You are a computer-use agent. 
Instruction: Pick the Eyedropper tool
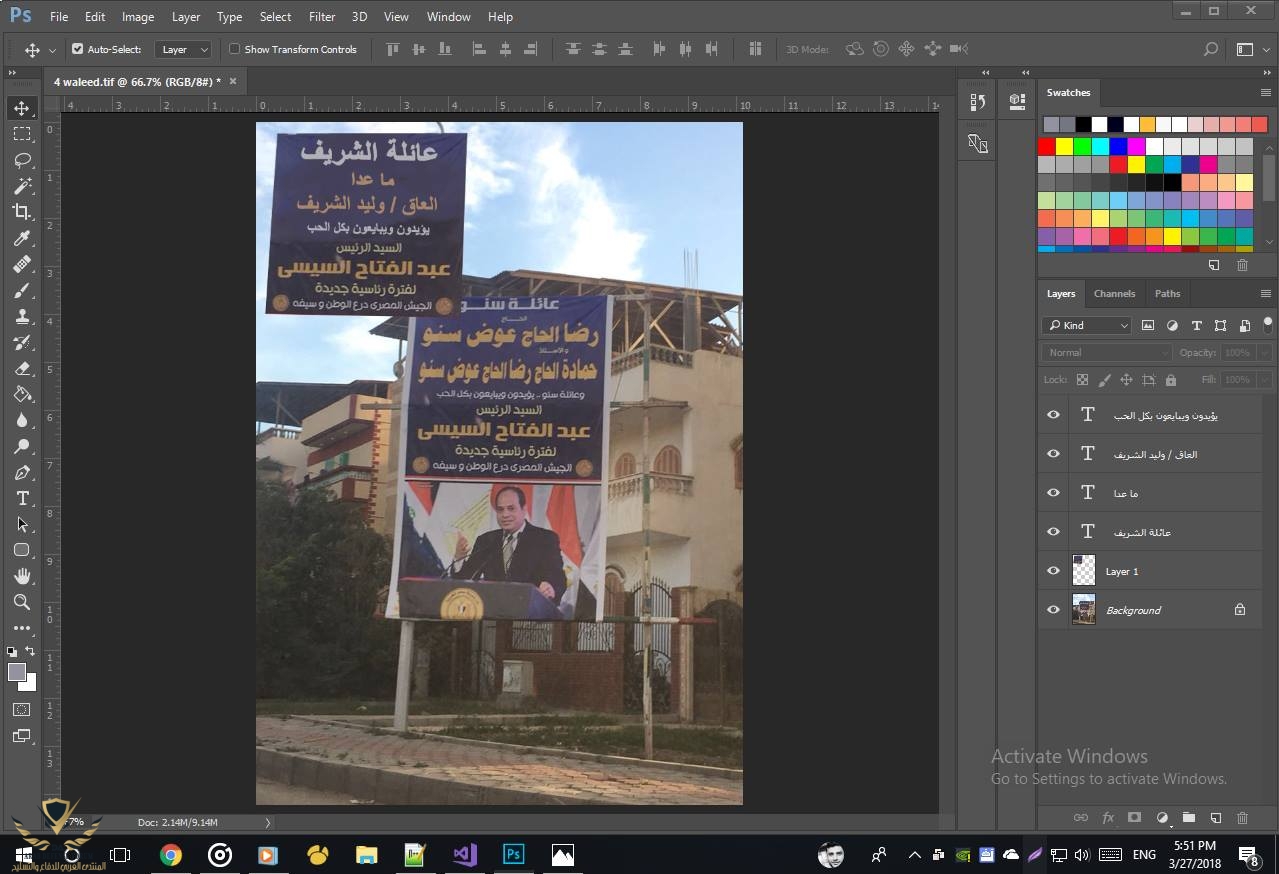point(22,238)
